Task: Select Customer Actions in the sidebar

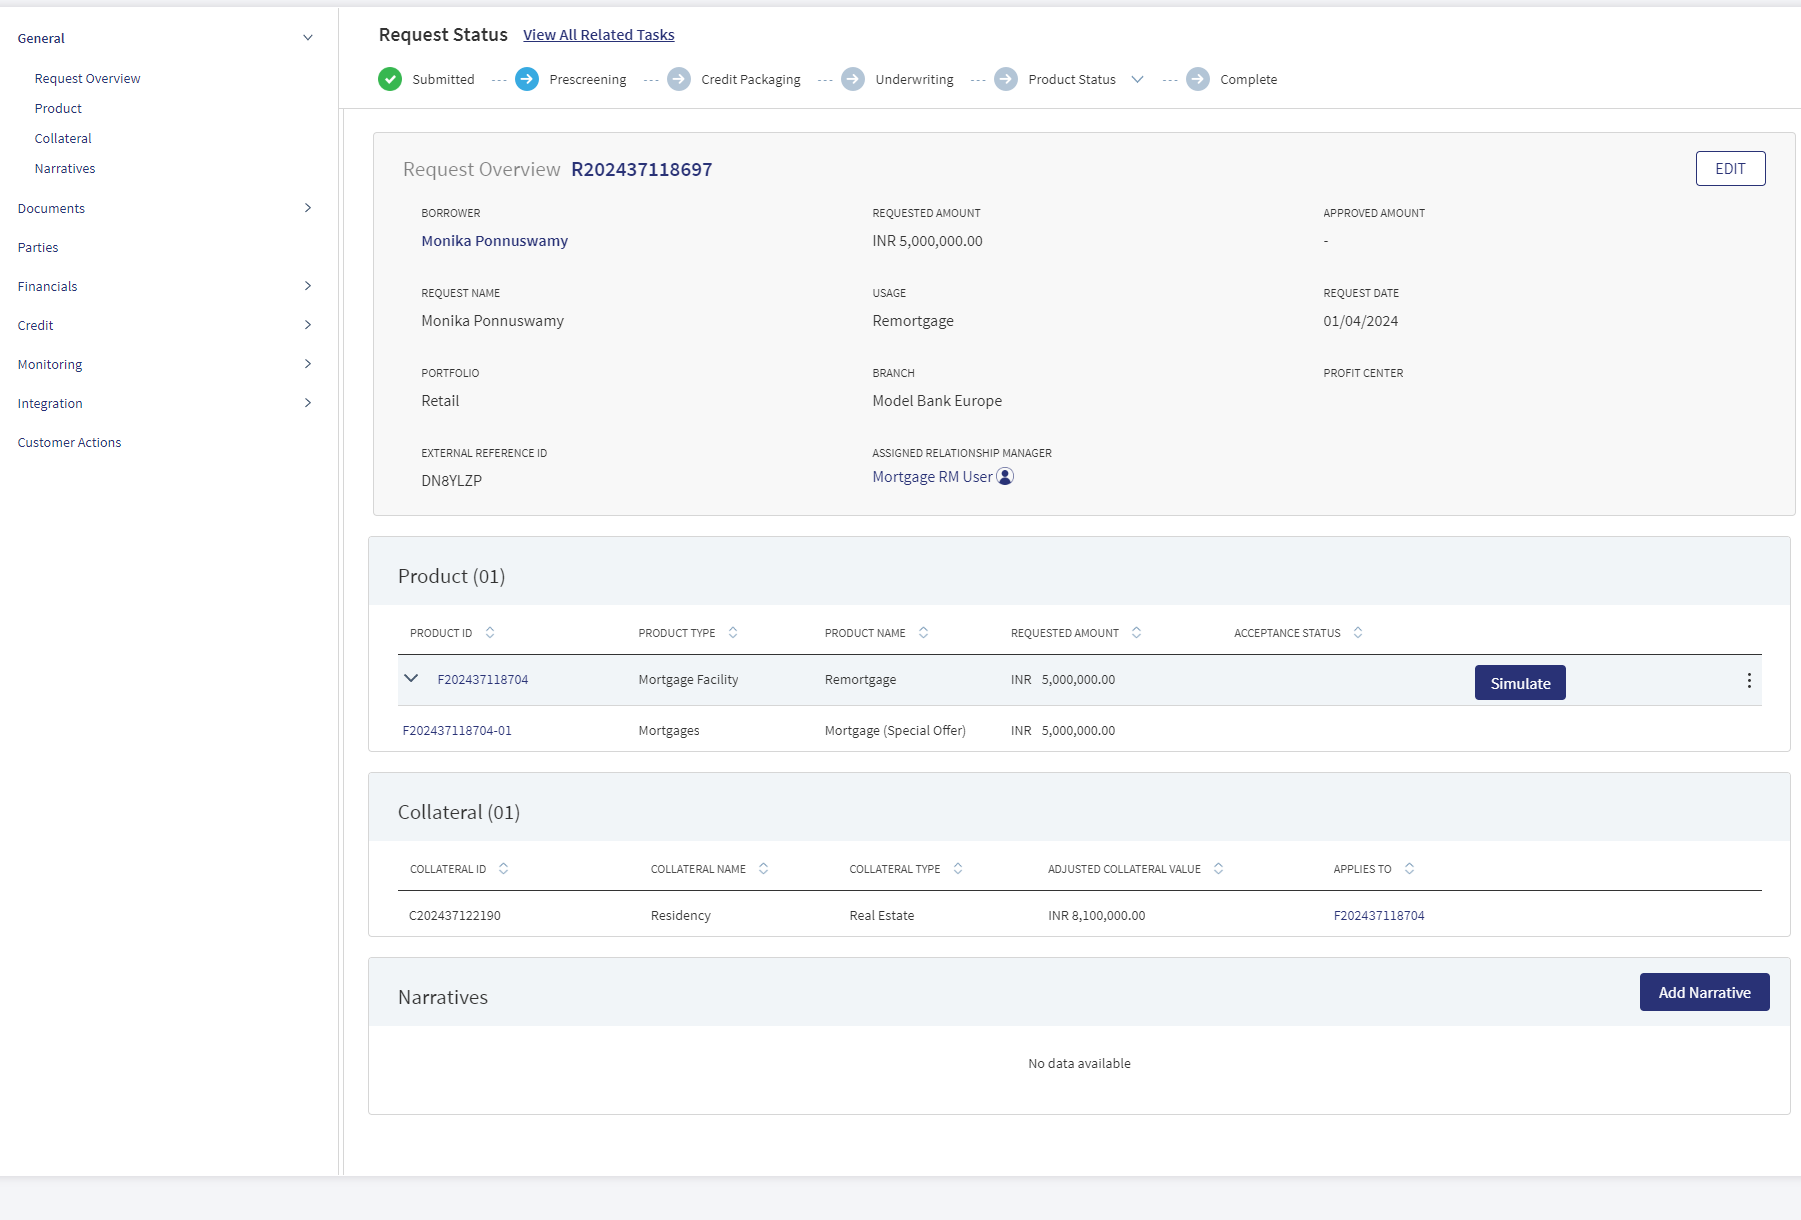Action: [69, 443]
